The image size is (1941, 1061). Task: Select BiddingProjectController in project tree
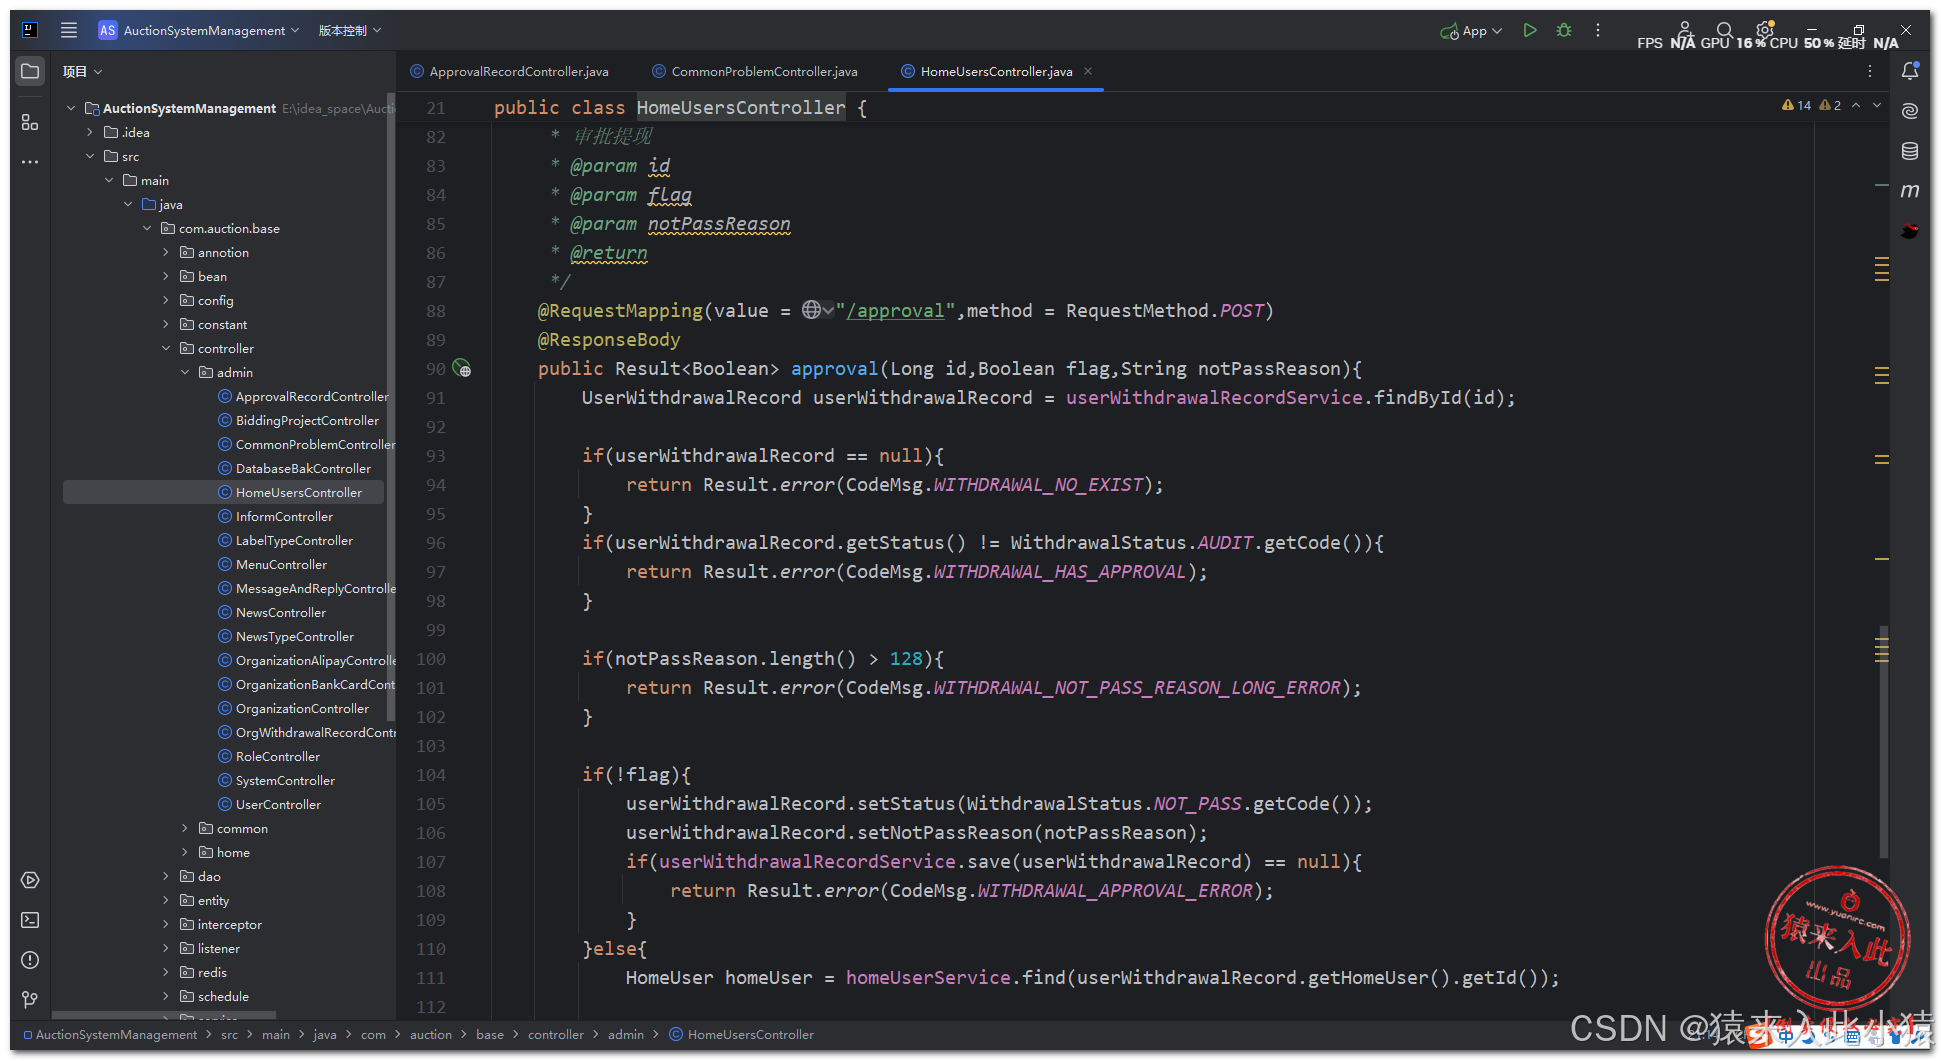tap(307, 420)
